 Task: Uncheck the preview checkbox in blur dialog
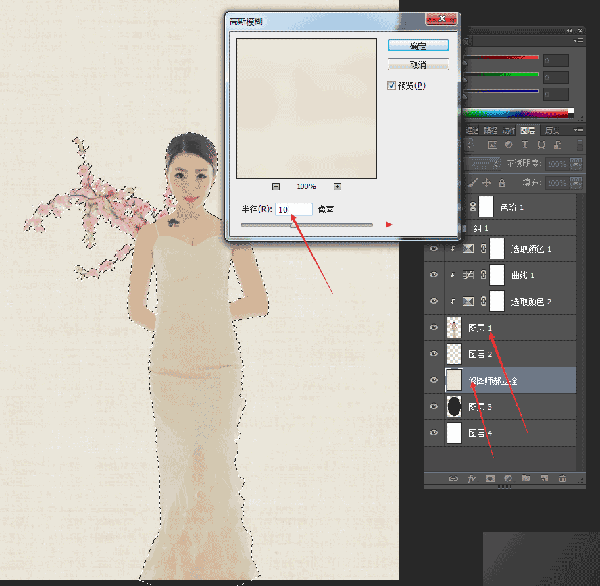point(391,85)
